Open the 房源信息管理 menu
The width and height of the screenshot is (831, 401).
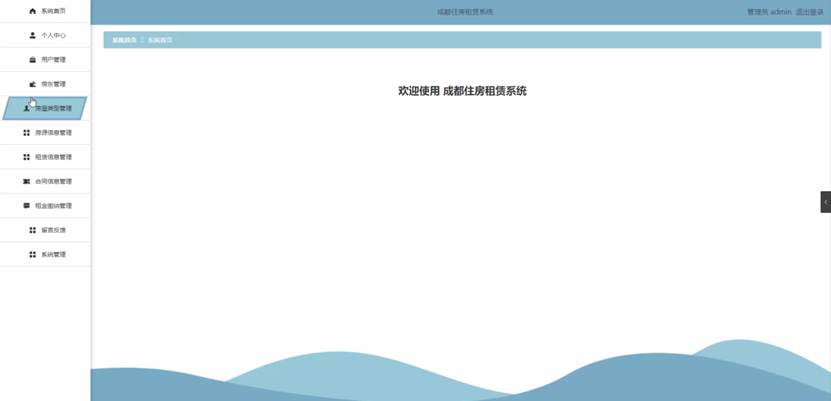coord(45,132)
